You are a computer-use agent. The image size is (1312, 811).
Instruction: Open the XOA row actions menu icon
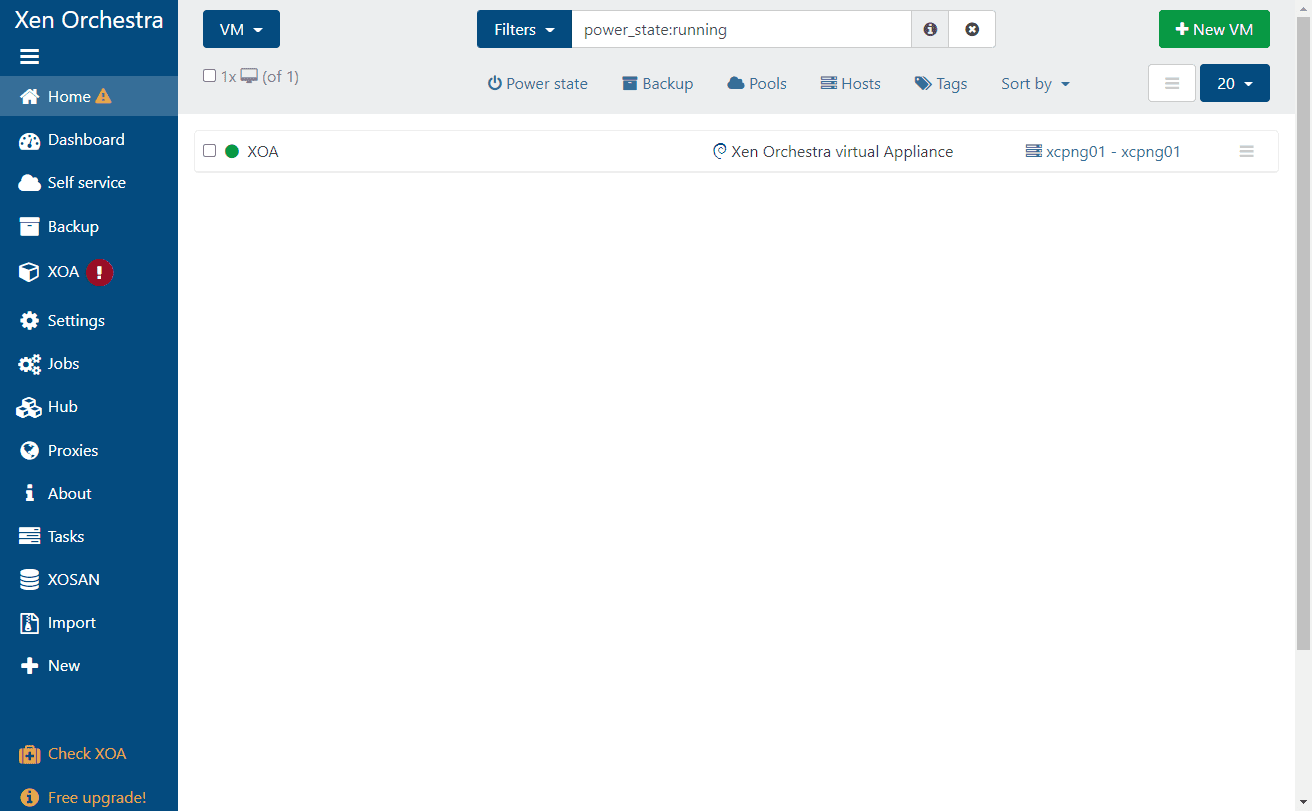point(1247,152)
